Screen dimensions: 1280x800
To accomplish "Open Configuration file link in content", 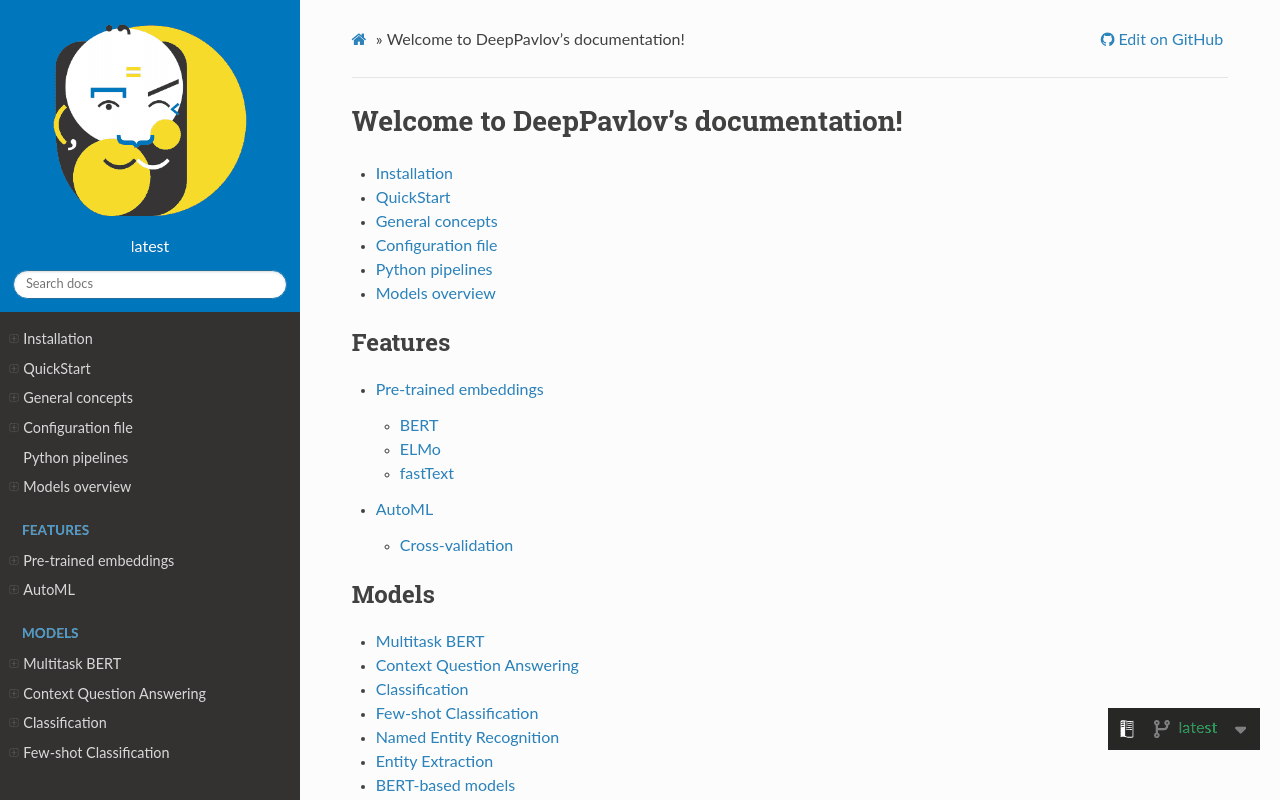I will [x=437, y=246].
